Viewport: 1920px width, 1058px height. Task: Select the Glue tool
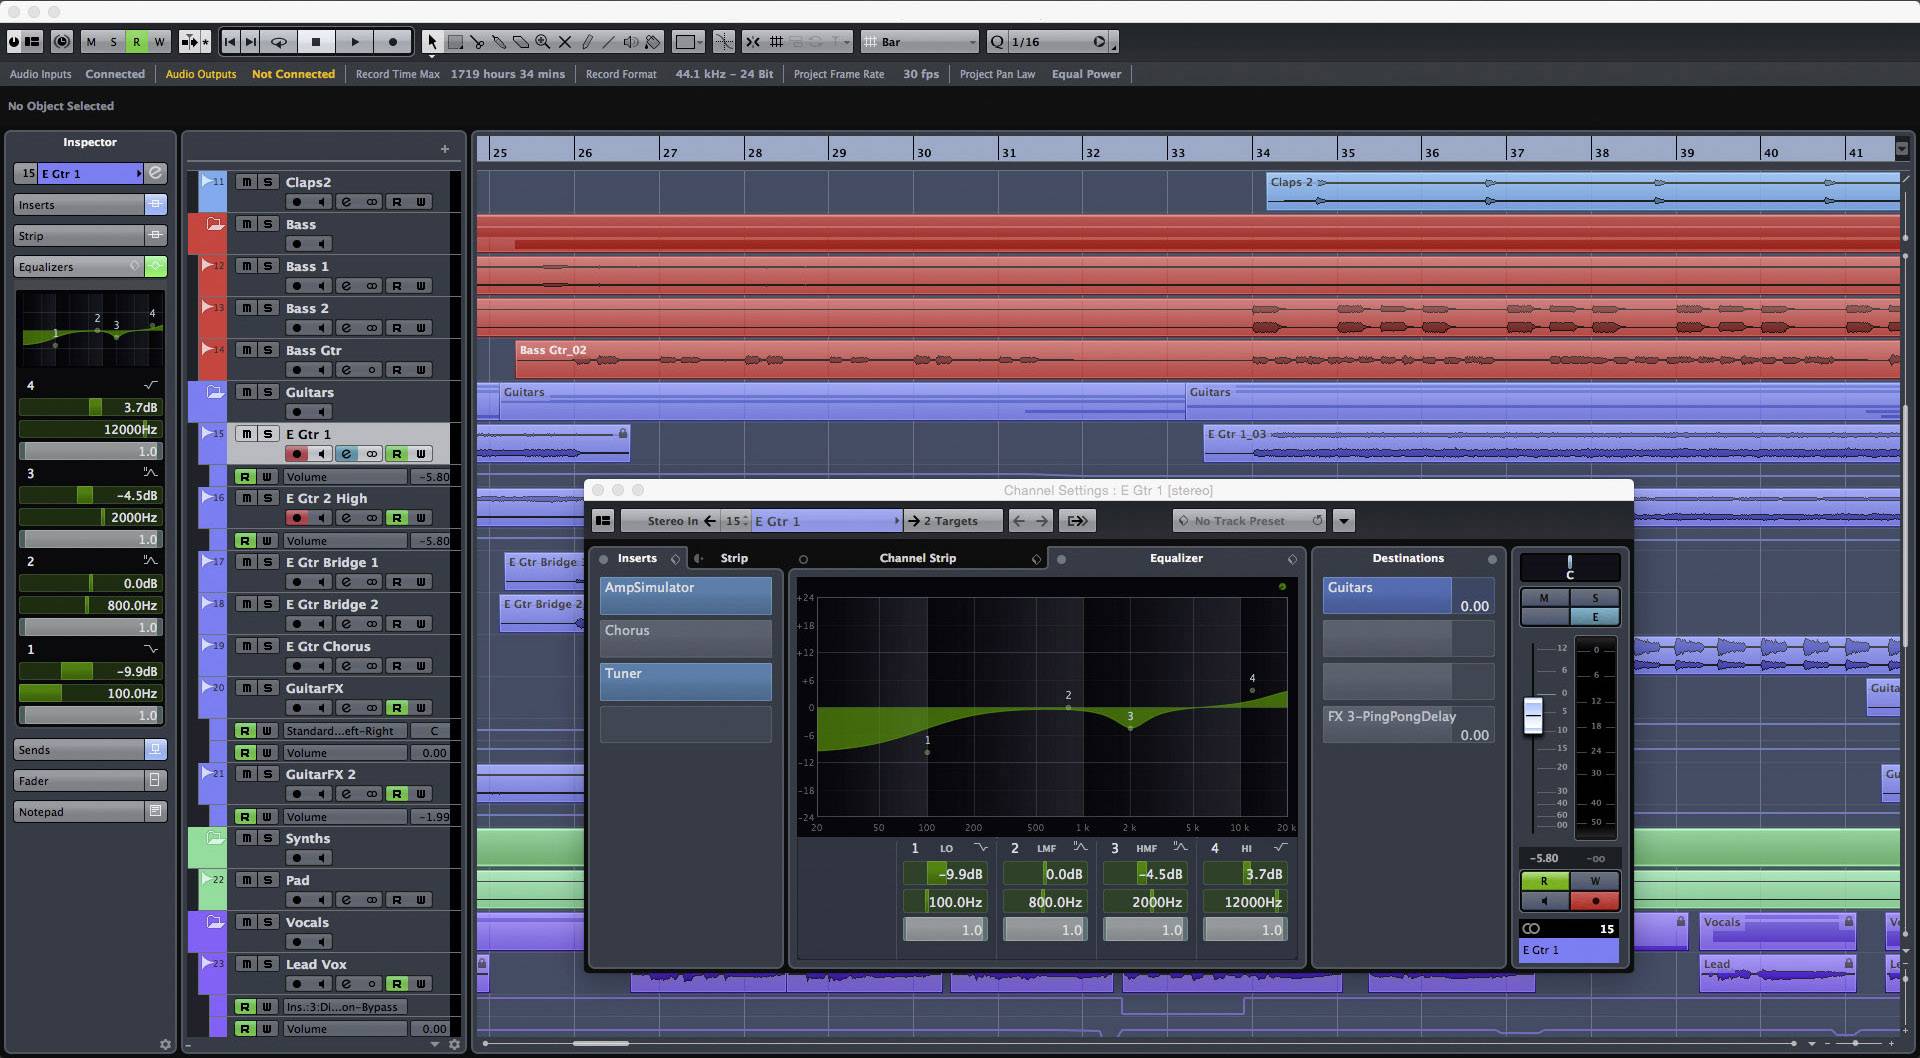coord(500,41)
